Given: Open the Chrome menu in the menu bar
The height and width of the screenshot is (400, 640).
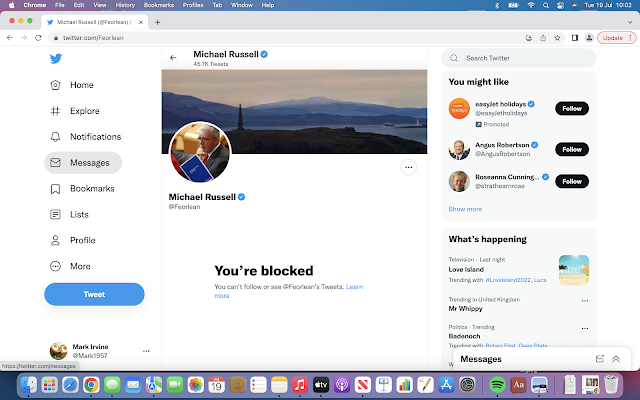Looking at the screenshot, I should [35, 5].
